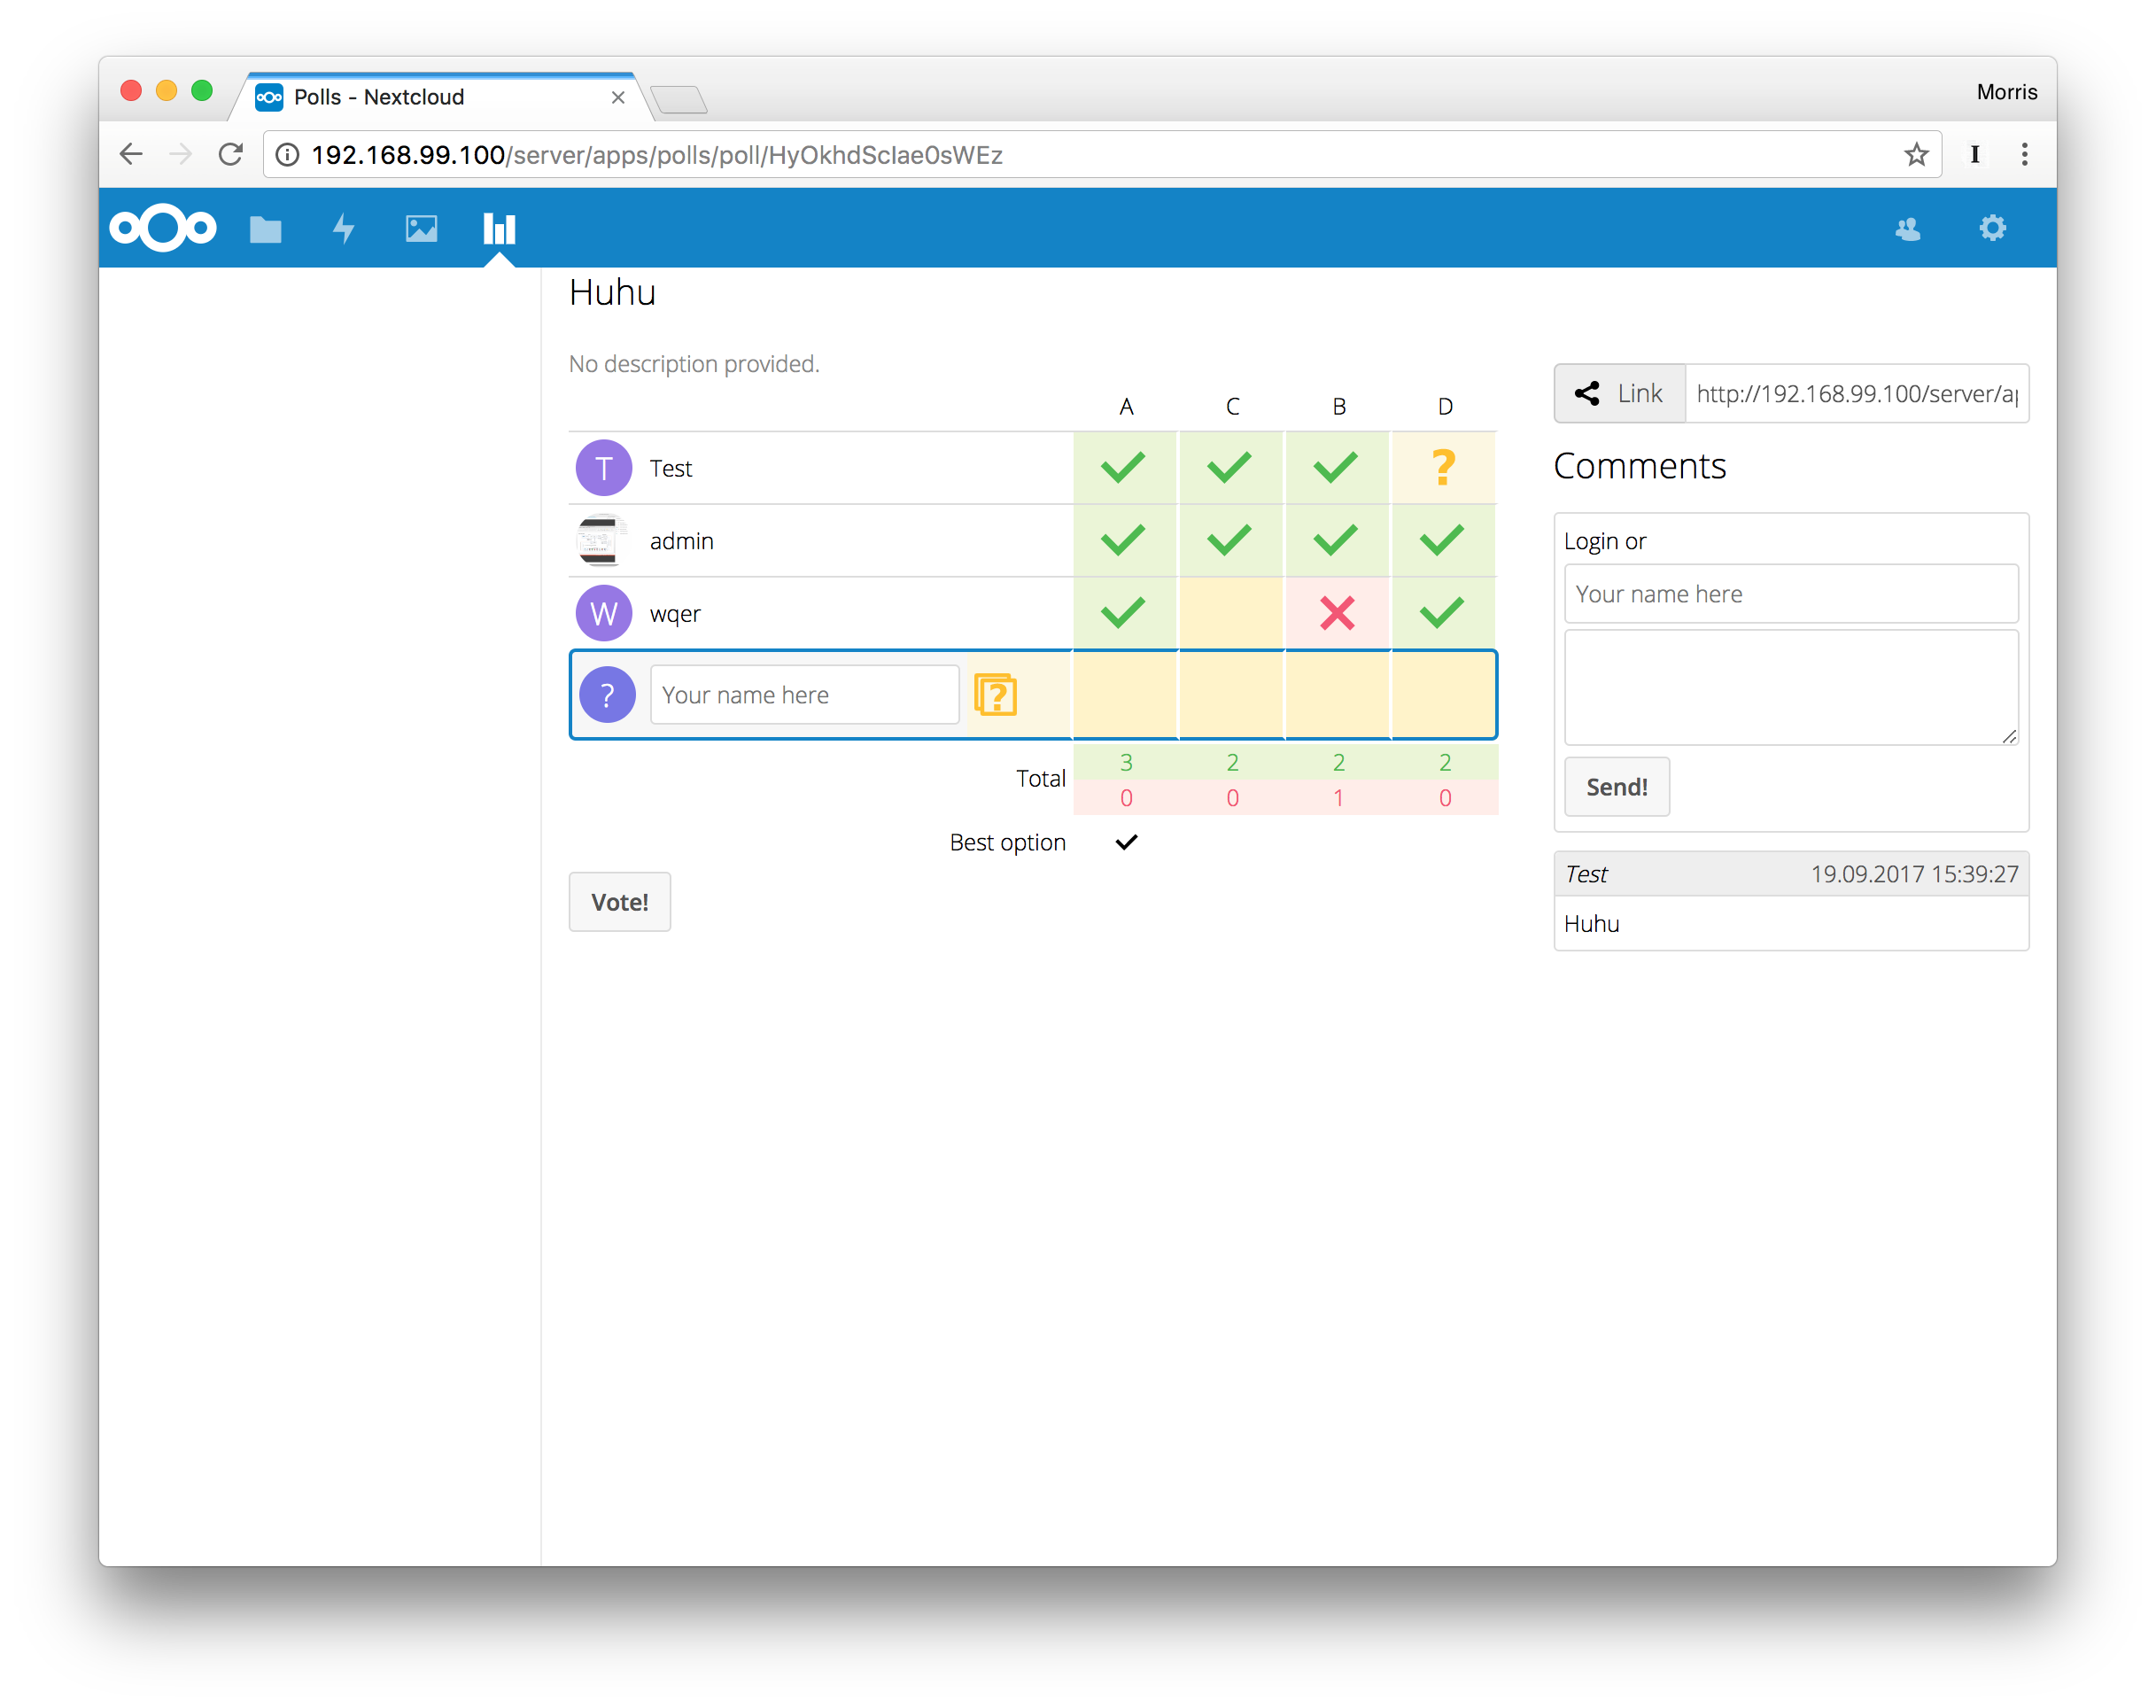The width and height of the screenshot is (2156, 1708).
Task: Click the comment text area
Action: [1790, 687]
